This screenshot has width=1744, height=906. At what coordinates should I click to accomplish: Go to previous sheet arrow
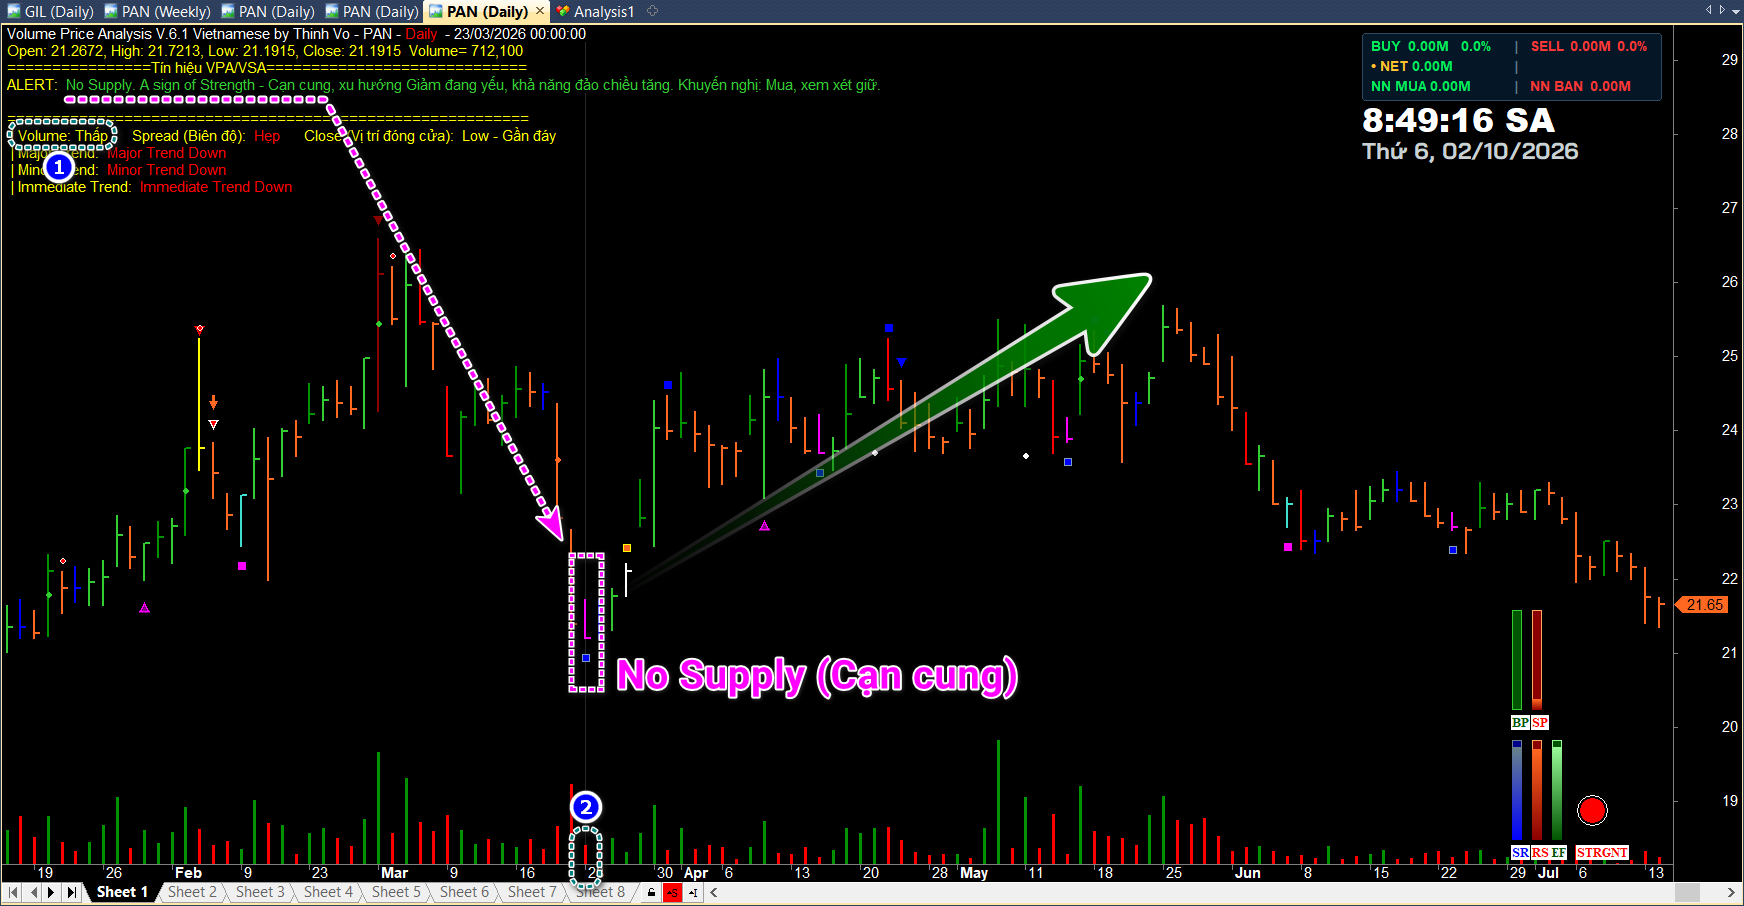33,892
